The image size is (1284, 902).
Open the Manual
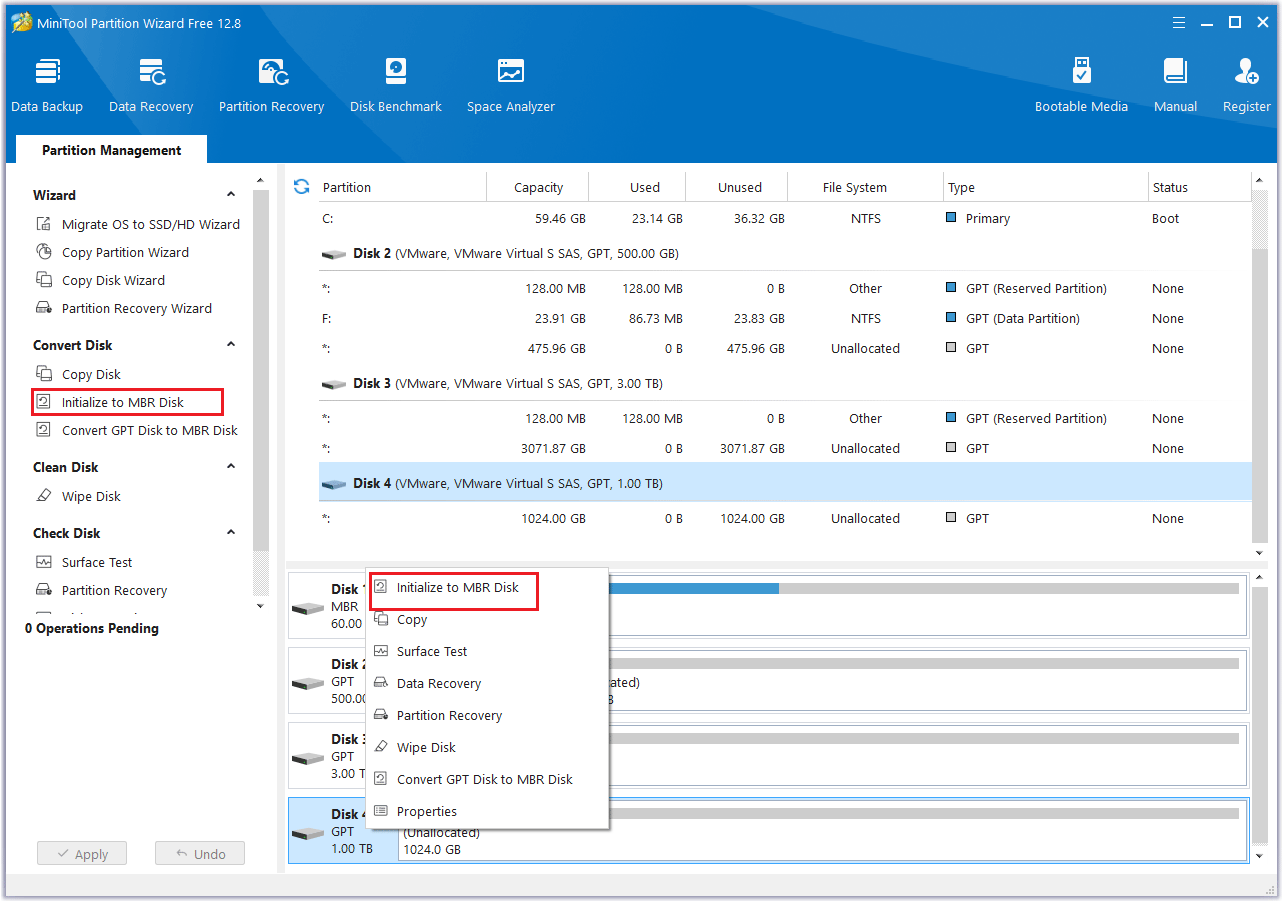[1176, 85]
